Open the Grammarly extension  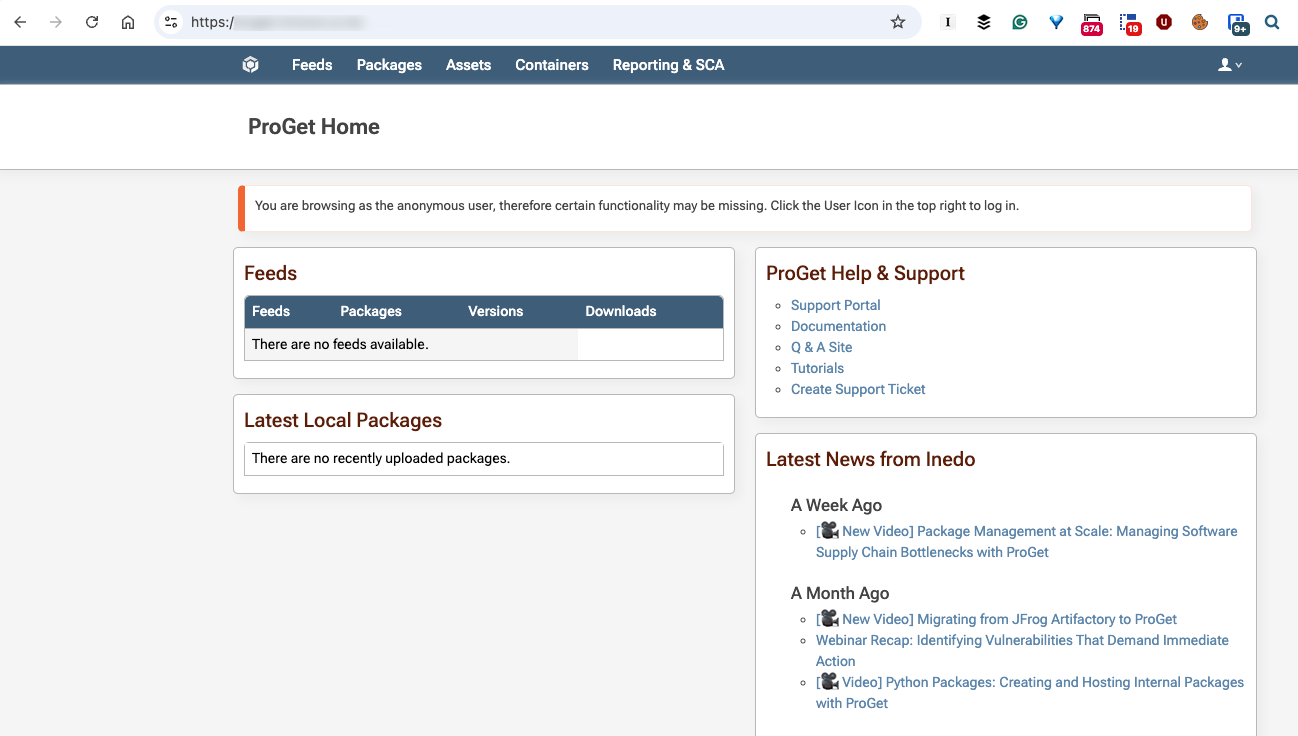click(1020, 22)
